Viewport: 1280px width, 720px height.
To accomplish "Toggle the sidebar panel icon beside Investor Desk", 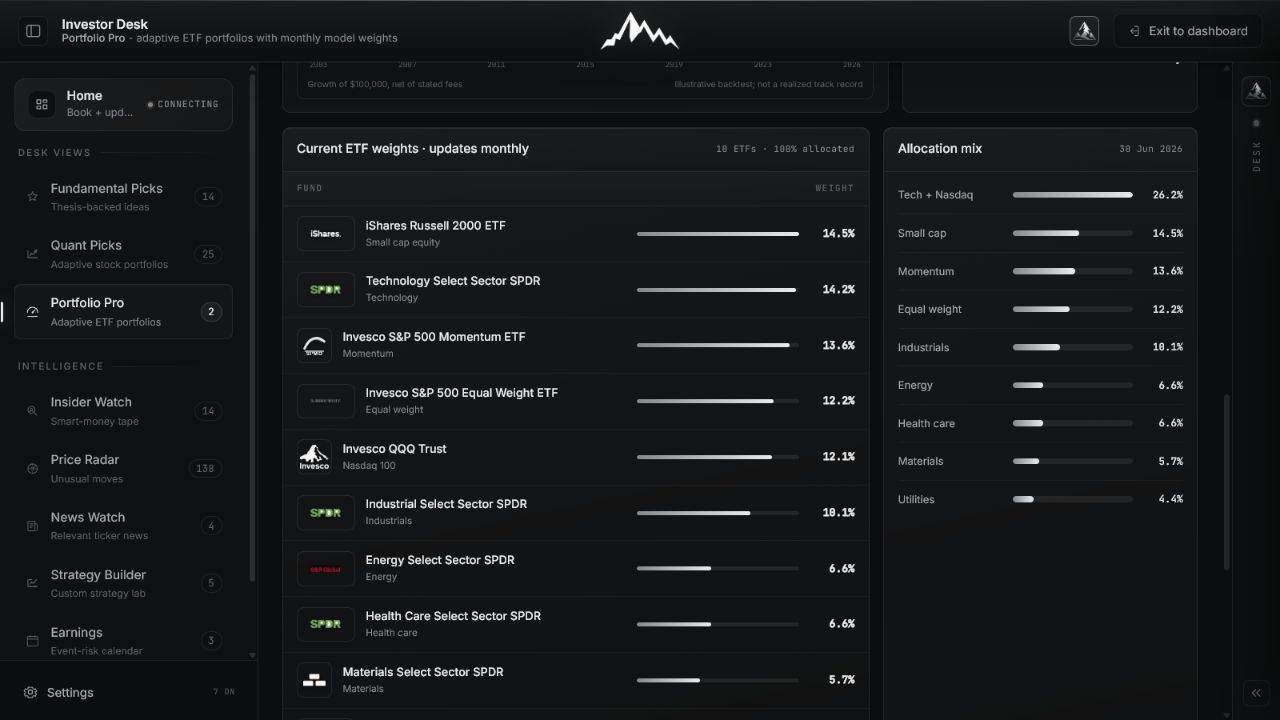I will click(x=33, y=31).
